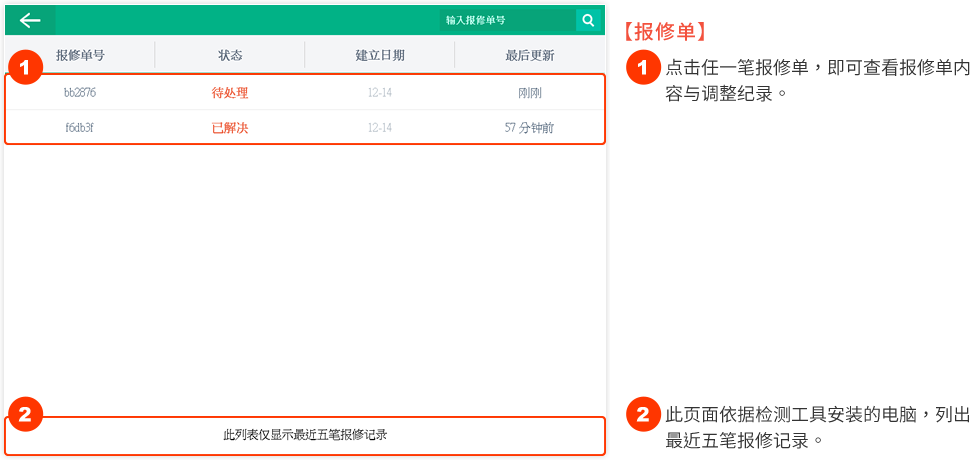This screenshot has width=976, height=460.
Task: Click the 【报修单】 heading
Action: click(665, 31)
